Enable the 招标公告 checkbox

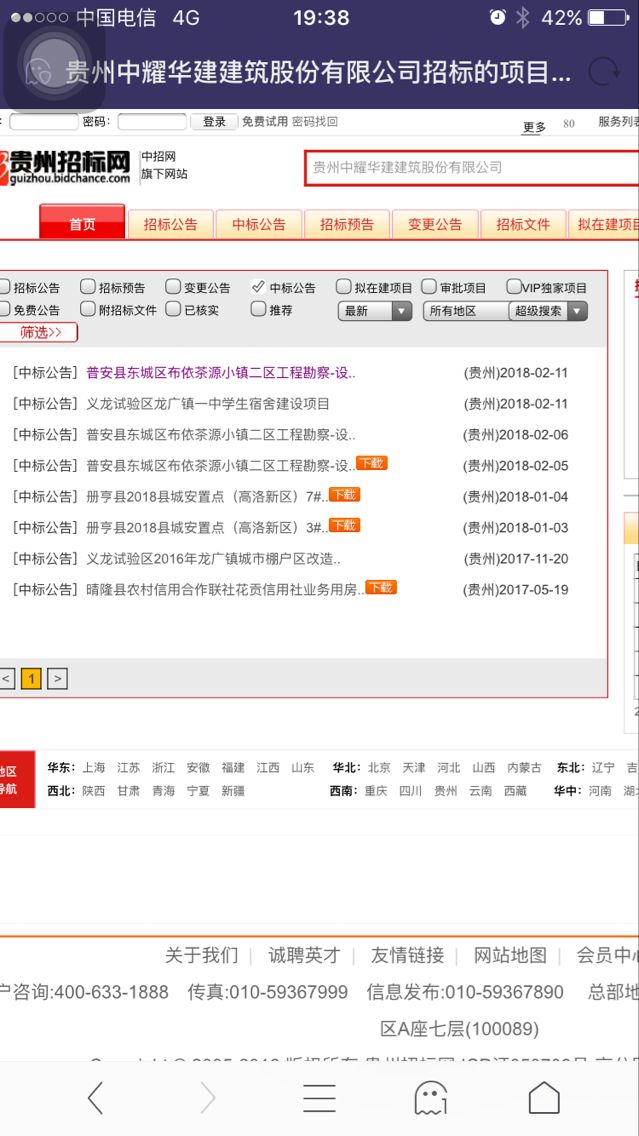[4, 288]
